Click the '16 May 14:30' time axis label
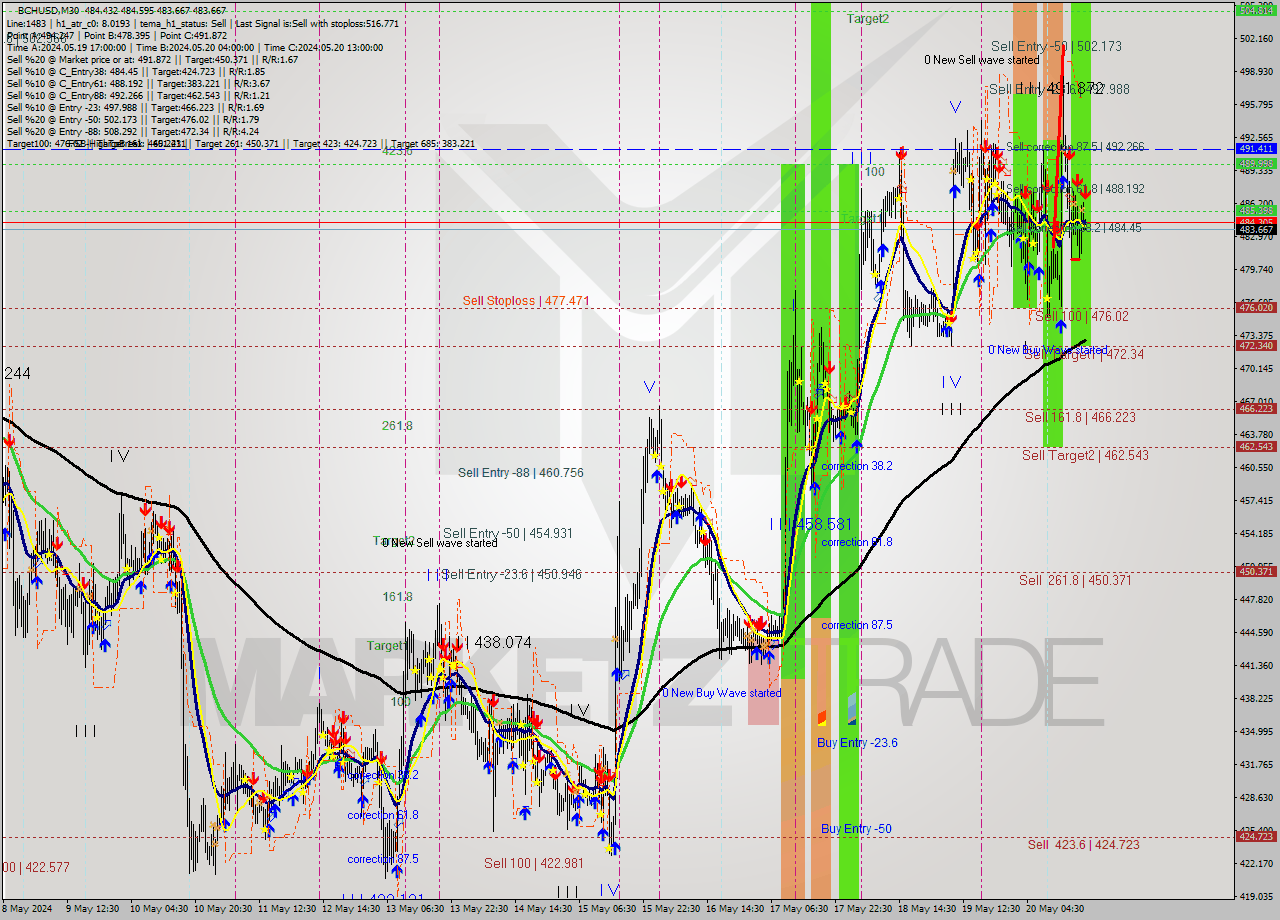Screen dimensions: 1280x920 736,909
